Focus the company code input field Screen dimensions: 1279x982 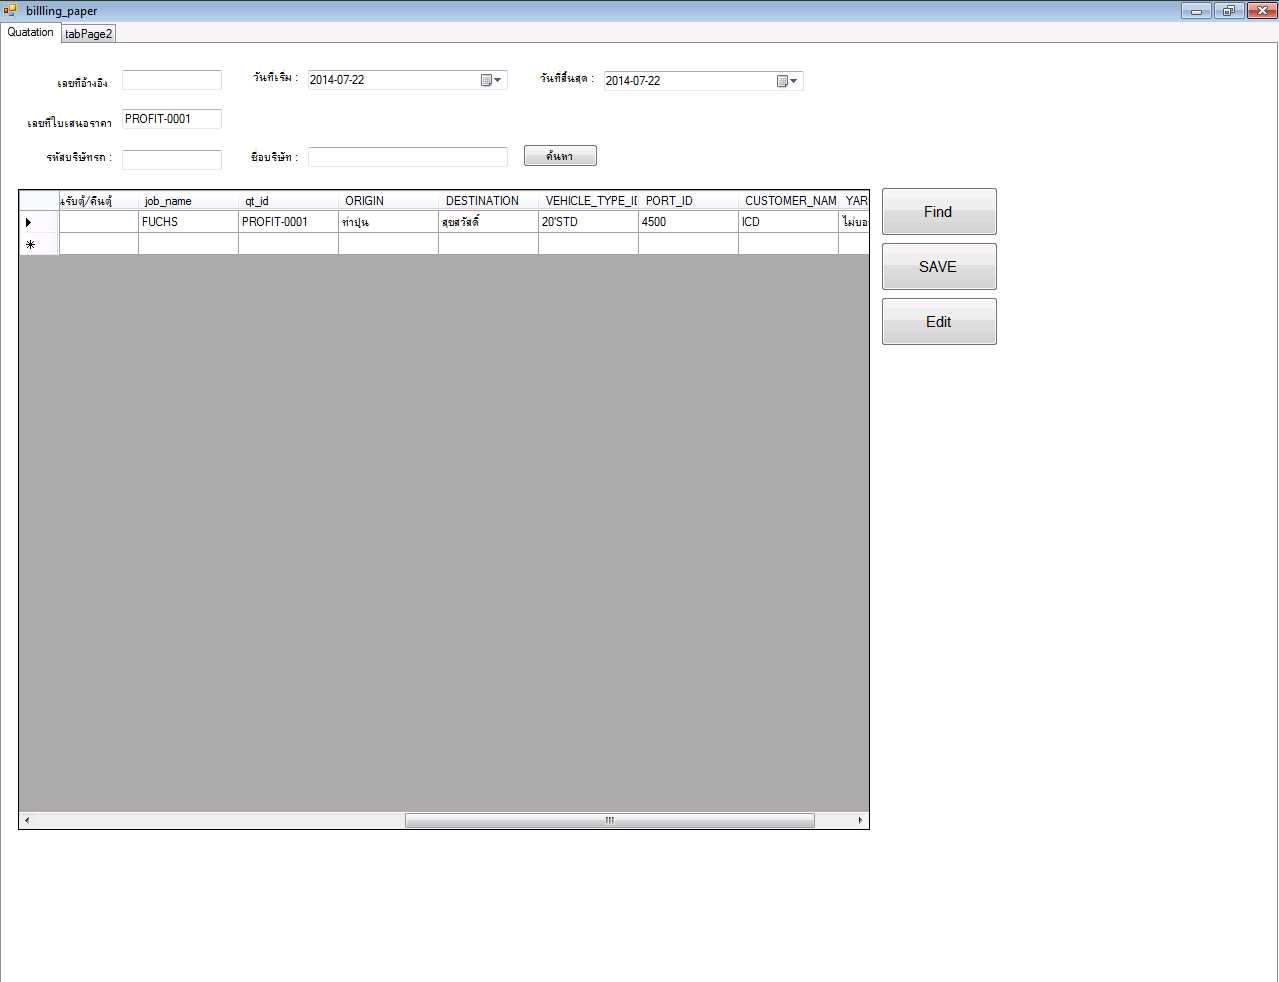pos(172,160)
